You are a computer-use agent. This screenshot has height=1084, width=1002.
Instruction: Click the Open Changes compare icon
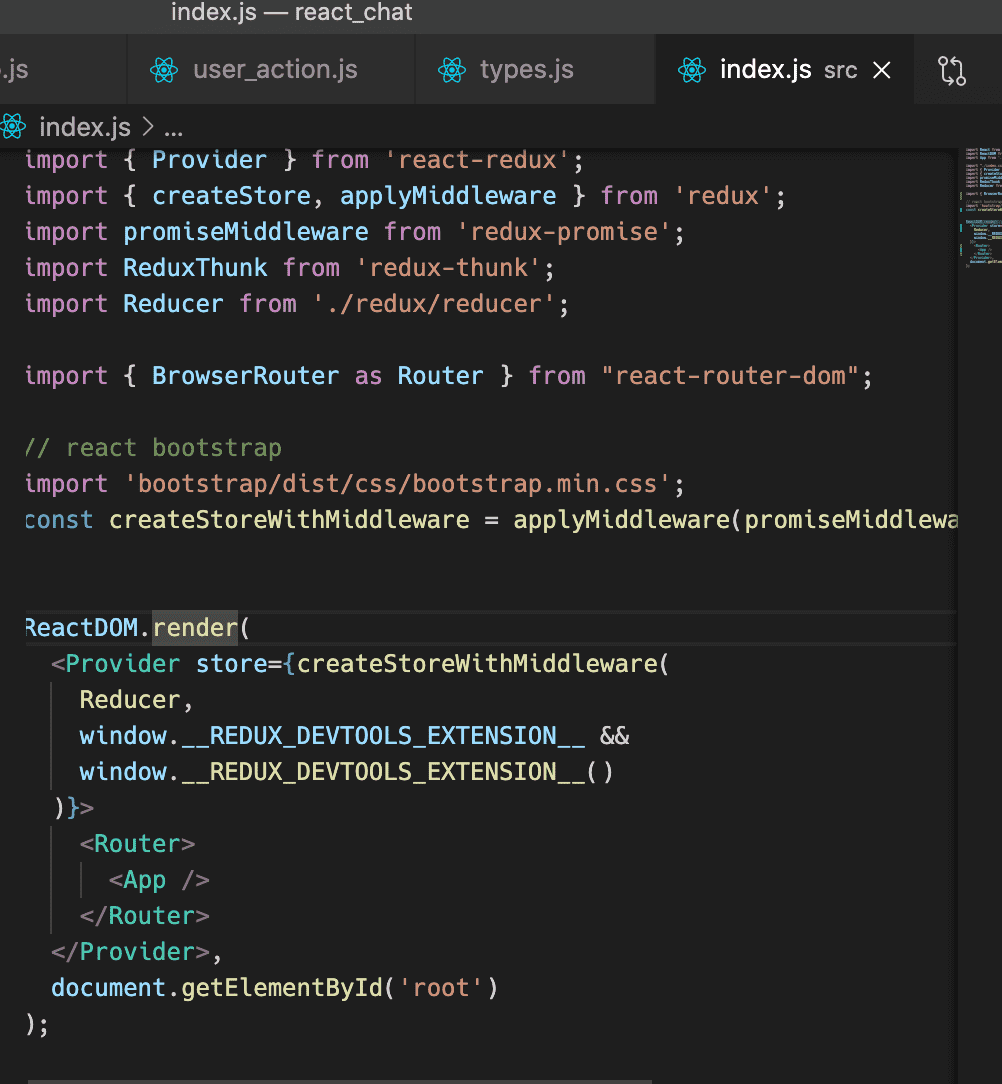[952, 70]
